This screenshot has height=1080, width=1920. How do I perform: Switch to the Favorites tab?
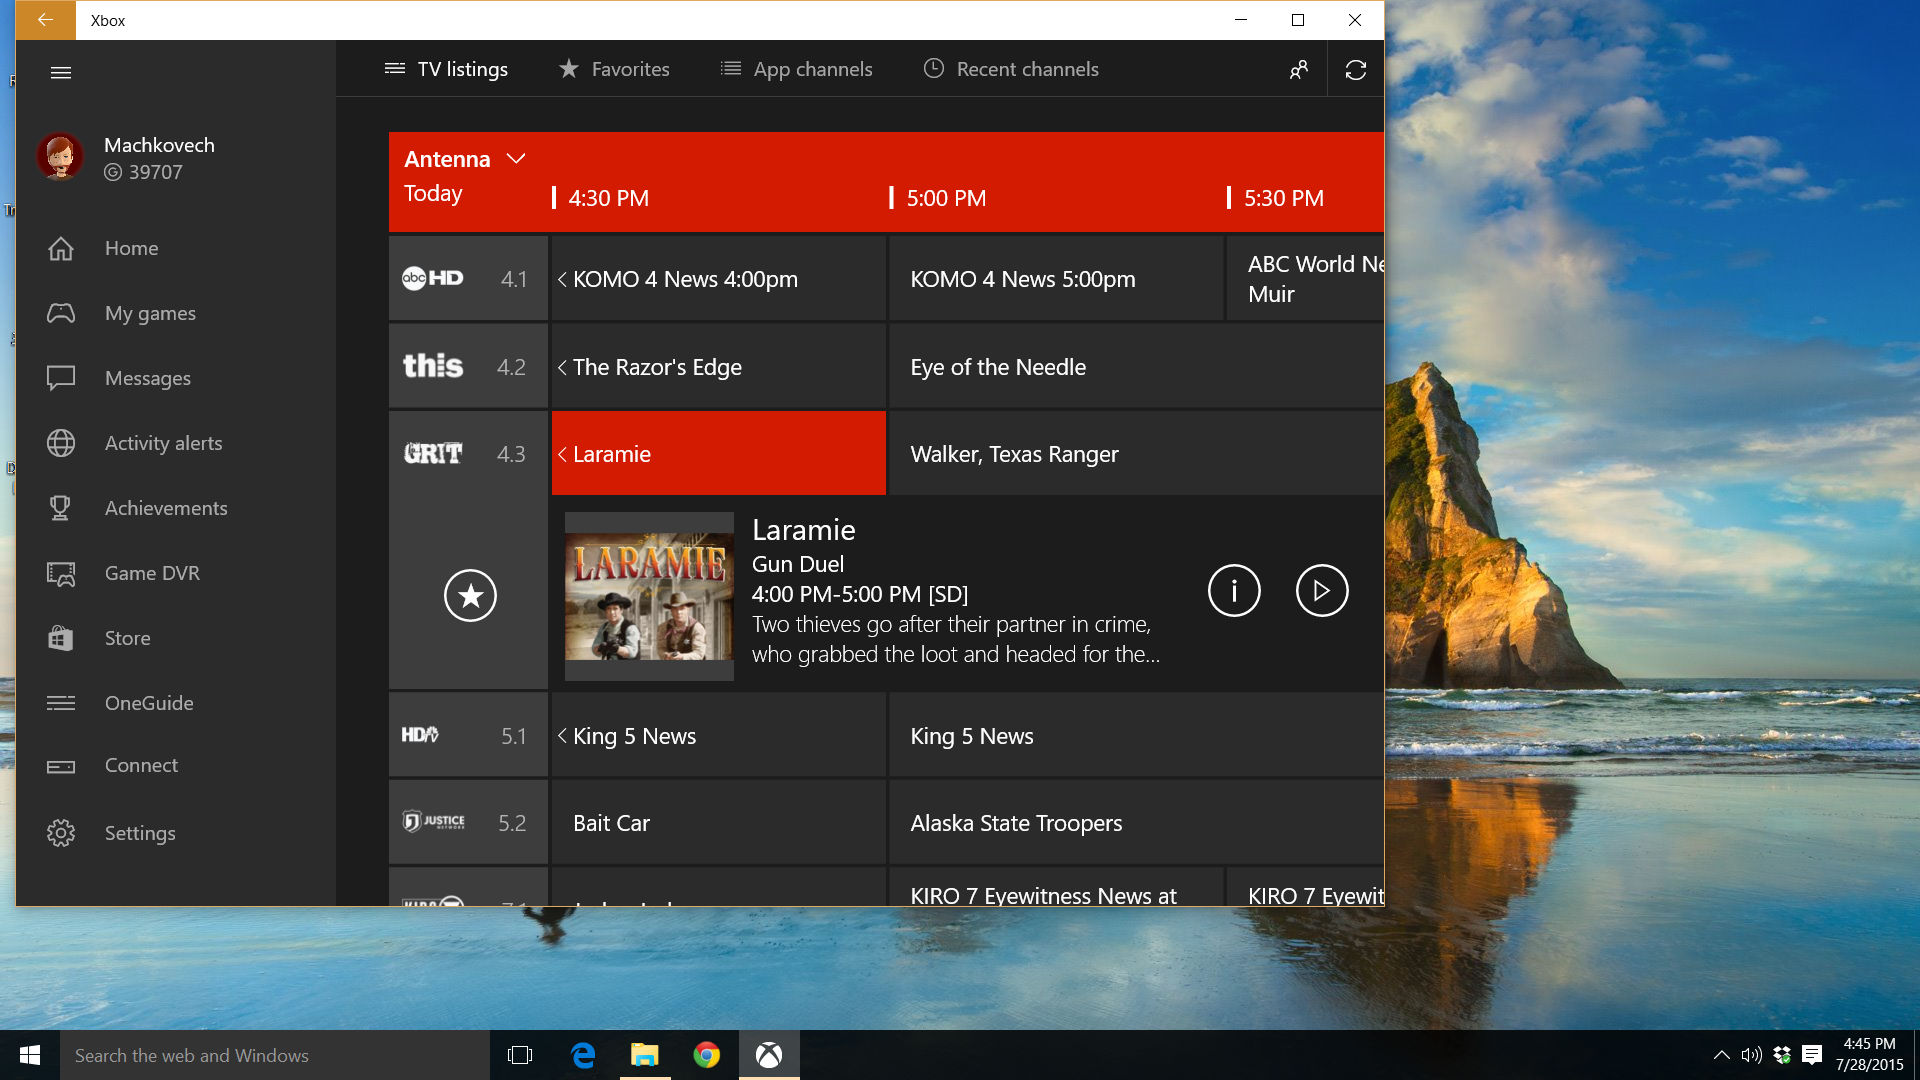coord(630,69)
